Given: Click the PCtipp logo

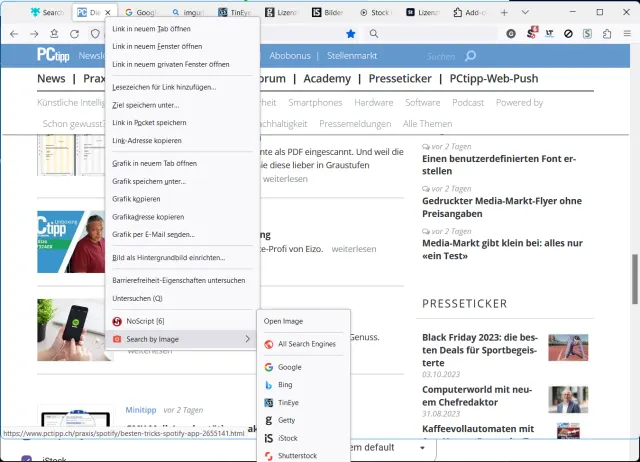Looking at the screenshot, I should coord(53,55).
